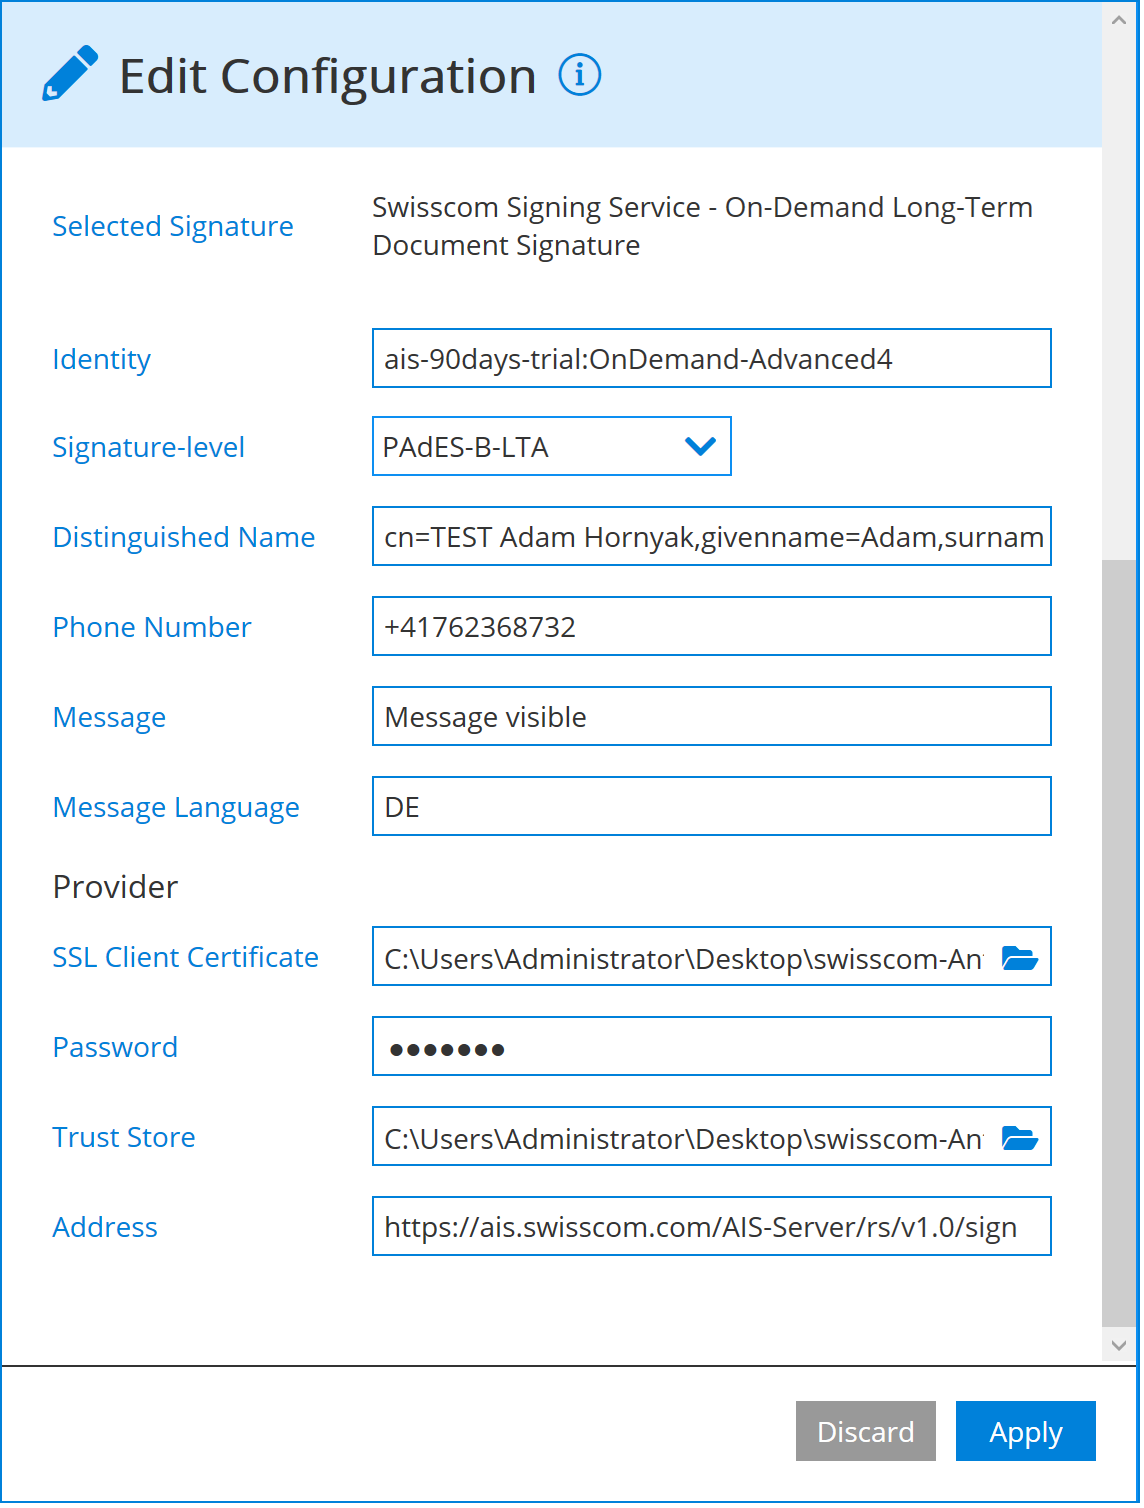The height and width of the screenshot is (1508, 1144).
Task: Click the vertical scrollbar thumb
Action: click(1119, 943)
